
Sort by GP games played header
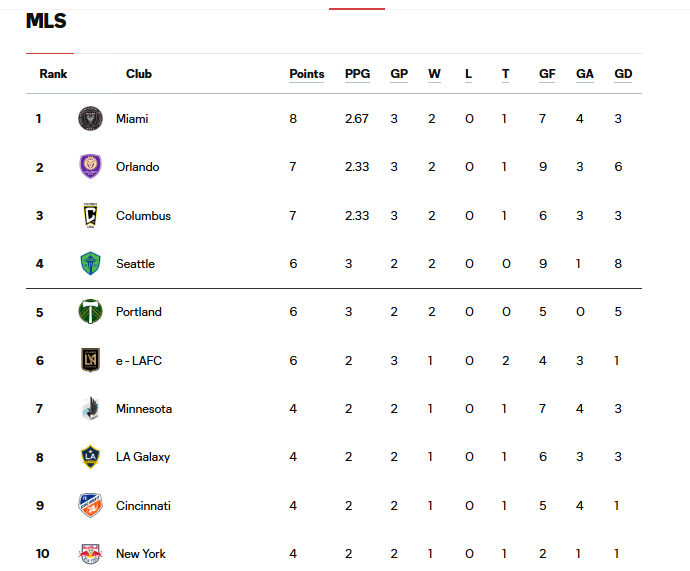(399, 74)
